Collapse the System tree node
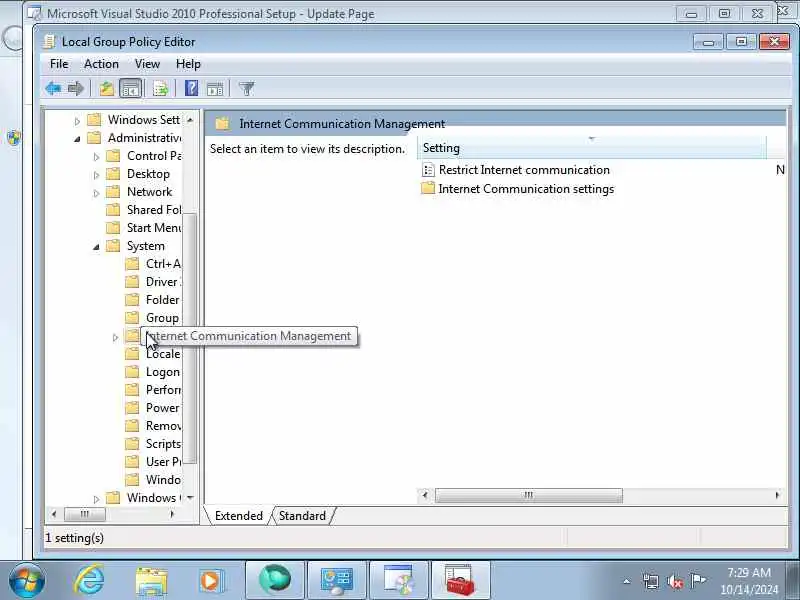 coord(96,247)
